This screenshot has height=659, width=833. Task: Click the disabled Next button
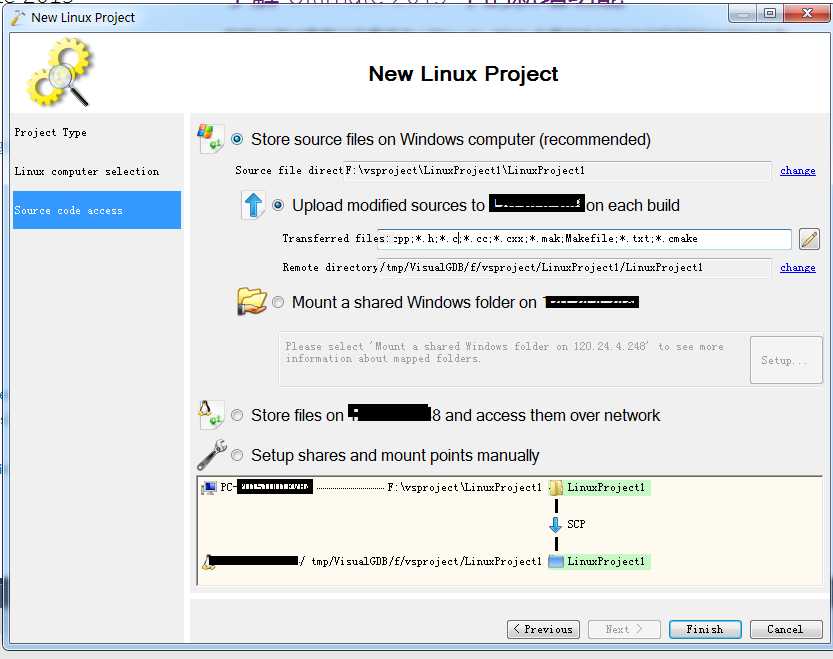tap(624, 629)
